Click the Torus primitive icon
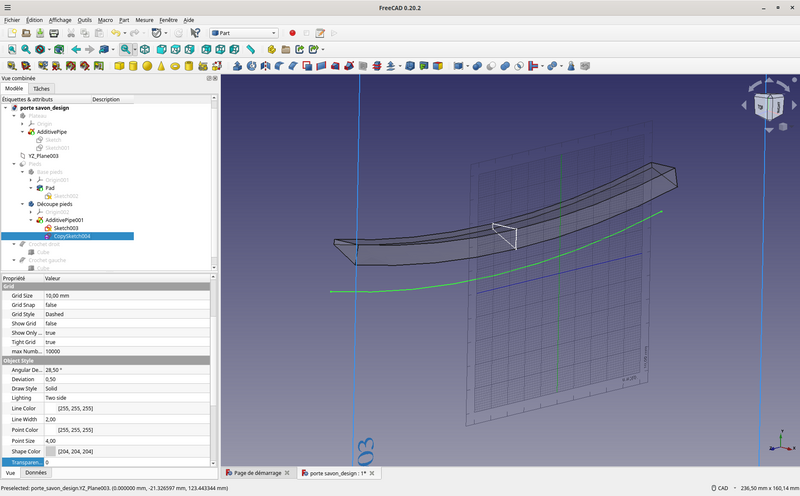Viewport: 800px width, 496px height. pyautogui.click(x=175, y=66)
